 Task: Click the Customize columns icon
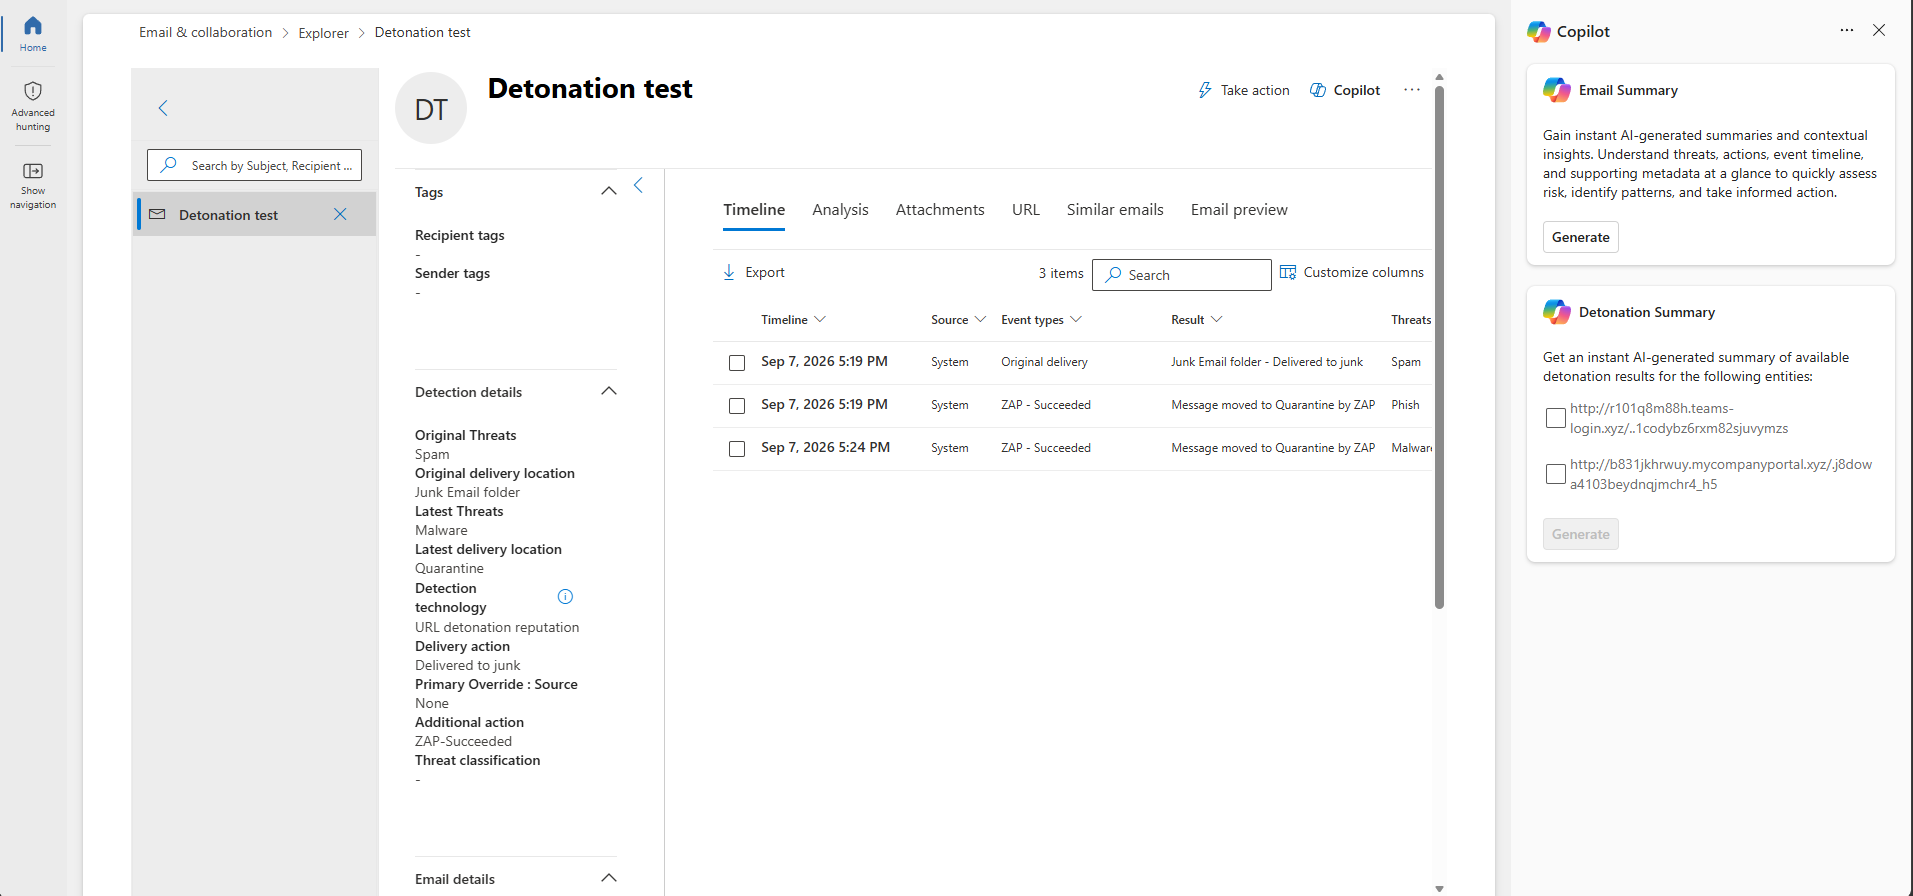[x=1288, y=272]
